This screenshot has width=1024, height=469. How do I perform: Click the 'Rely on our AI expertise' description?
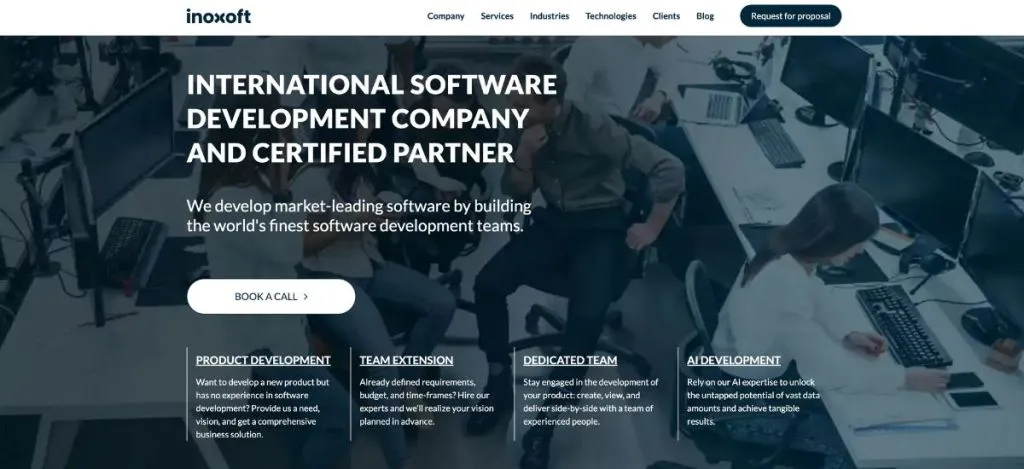pos(753,402)
